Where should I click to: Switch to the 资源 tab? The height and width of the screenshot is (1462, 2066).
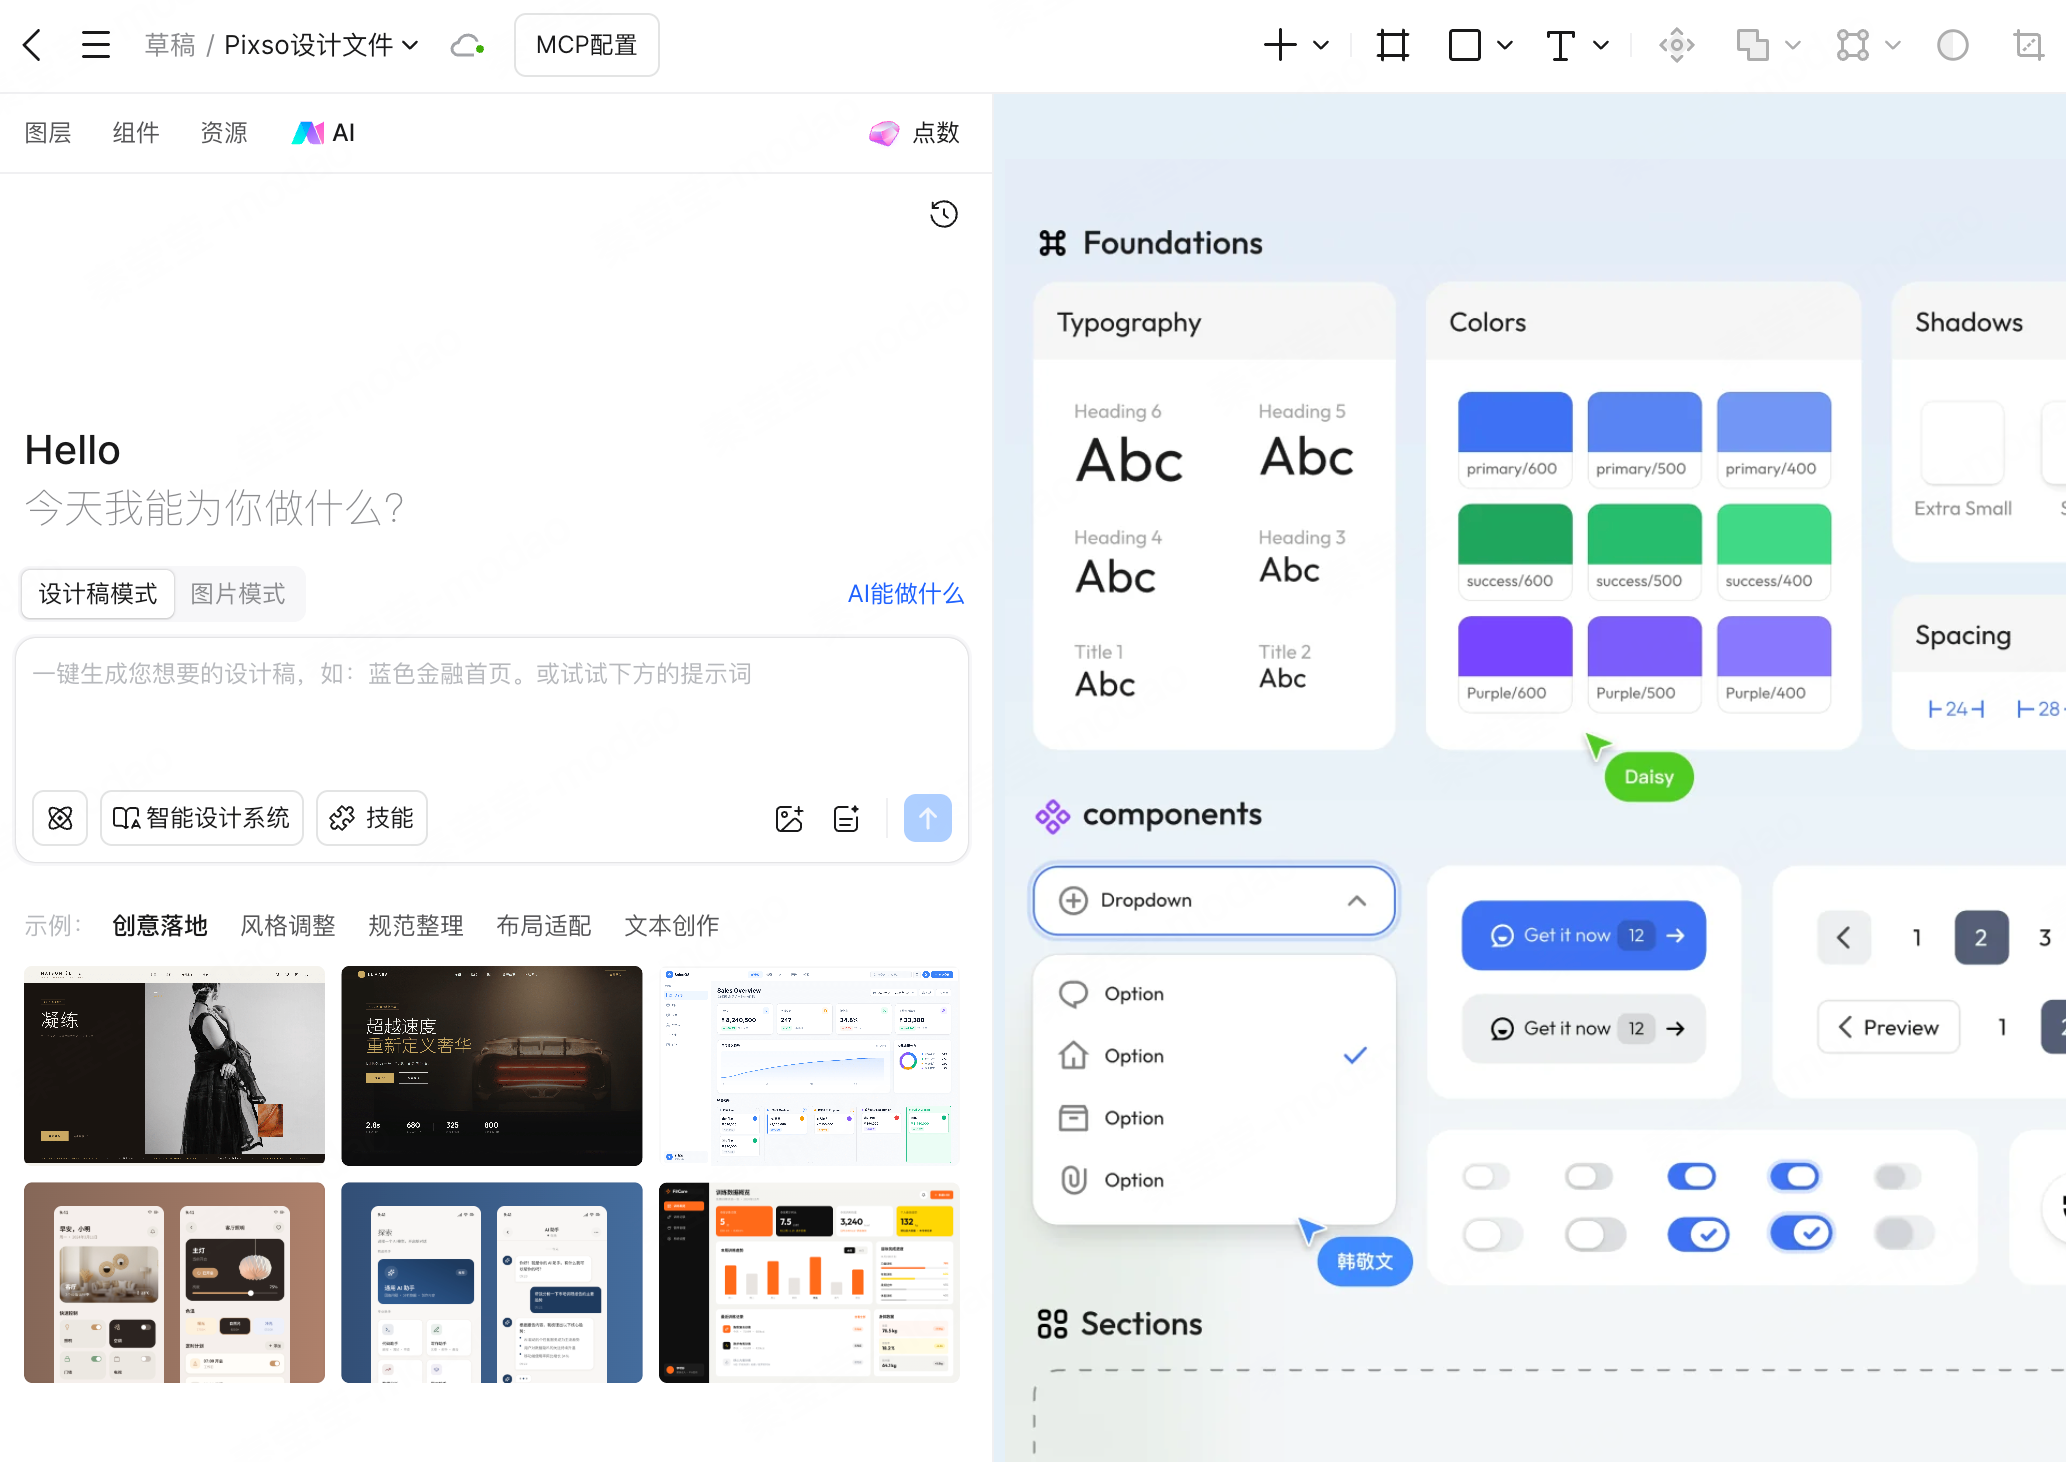pos(224,133)
